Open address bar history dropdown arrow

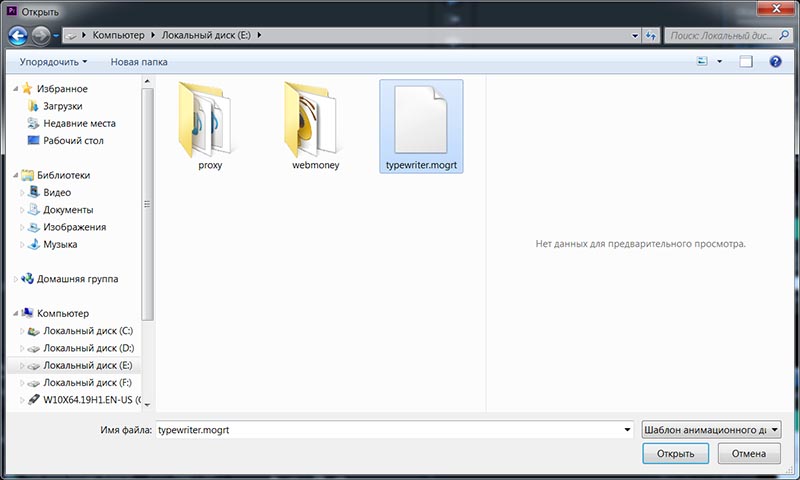(635, 36)
